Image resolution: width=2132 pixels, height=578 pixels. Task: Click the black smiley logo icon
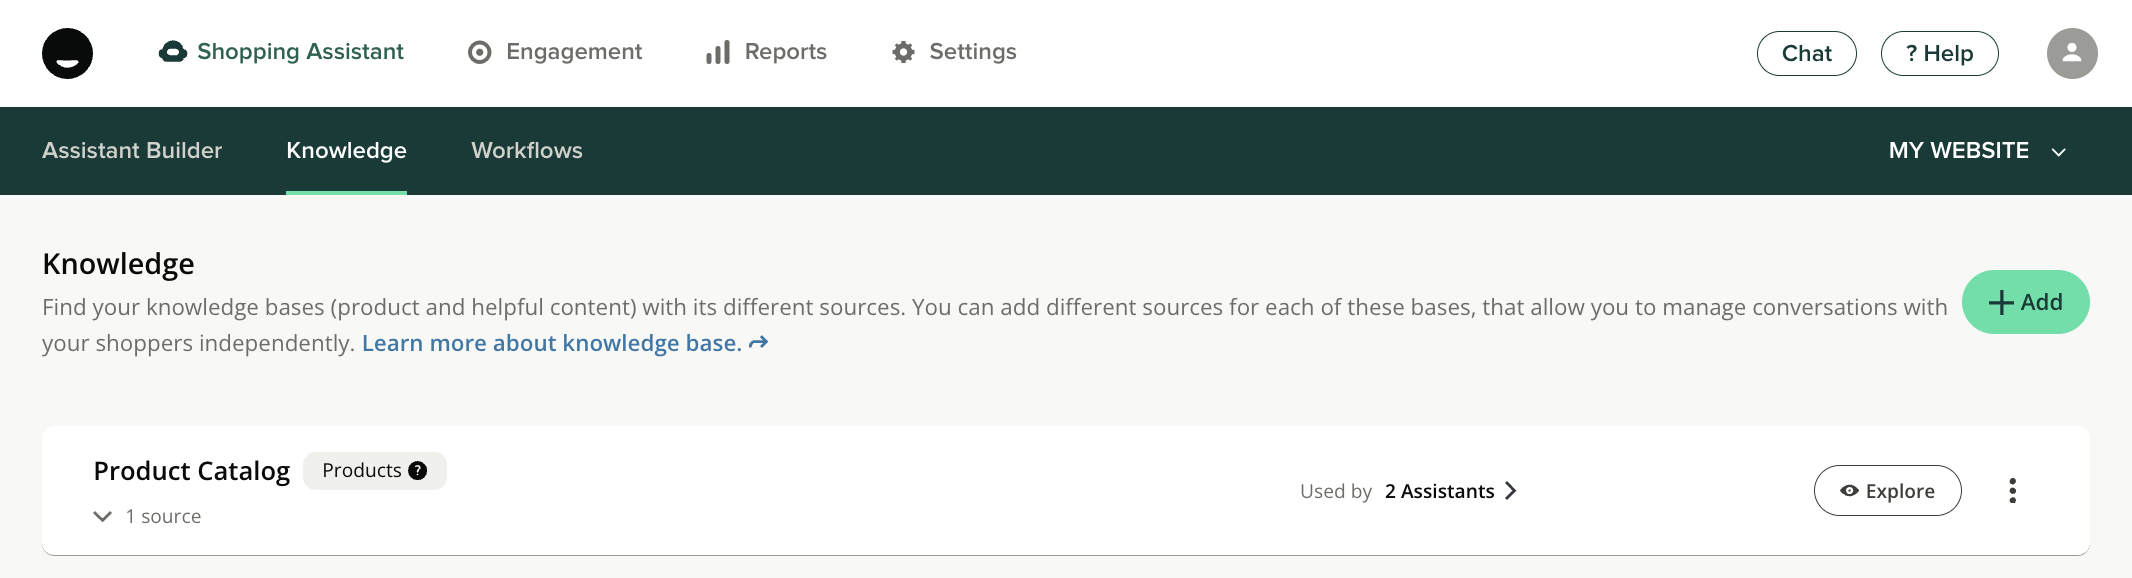click(67, 53)
